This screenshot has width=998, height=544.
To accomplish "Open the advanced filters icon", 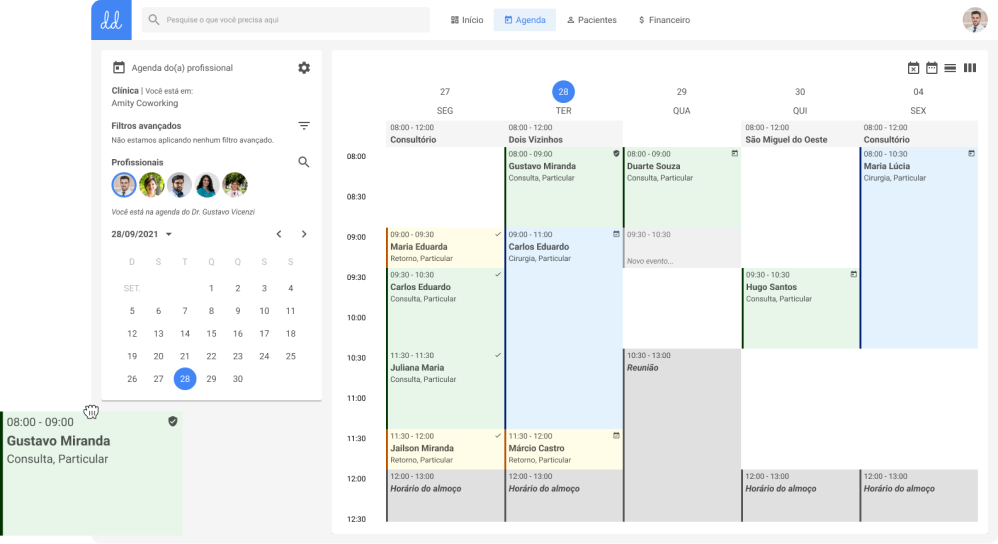I will (304, 126).
